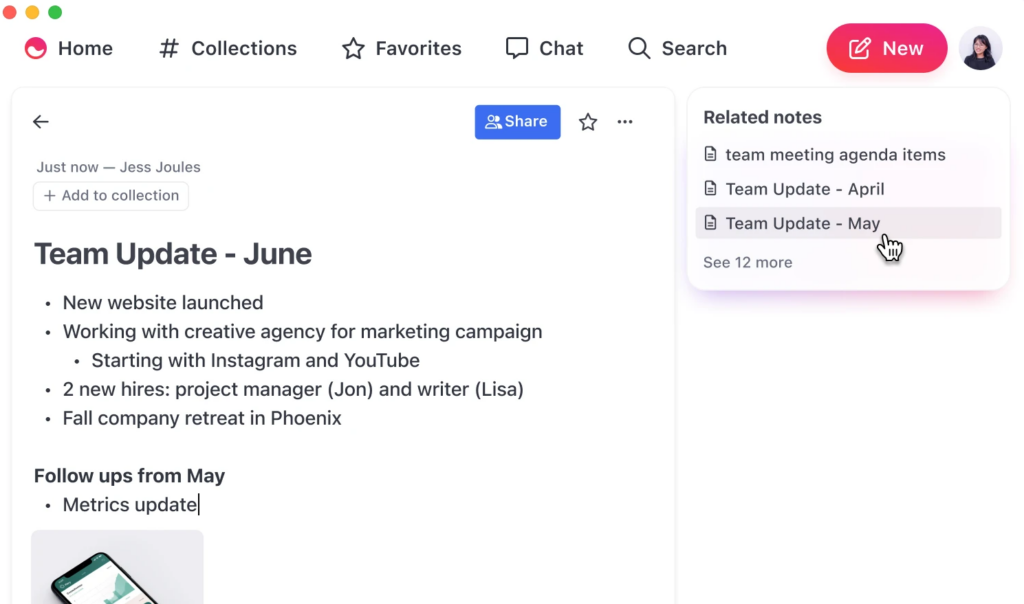This screenshot has width=1024, height=604.
Task: Open related note Team Update - May
Action: [x=848, y=223]
